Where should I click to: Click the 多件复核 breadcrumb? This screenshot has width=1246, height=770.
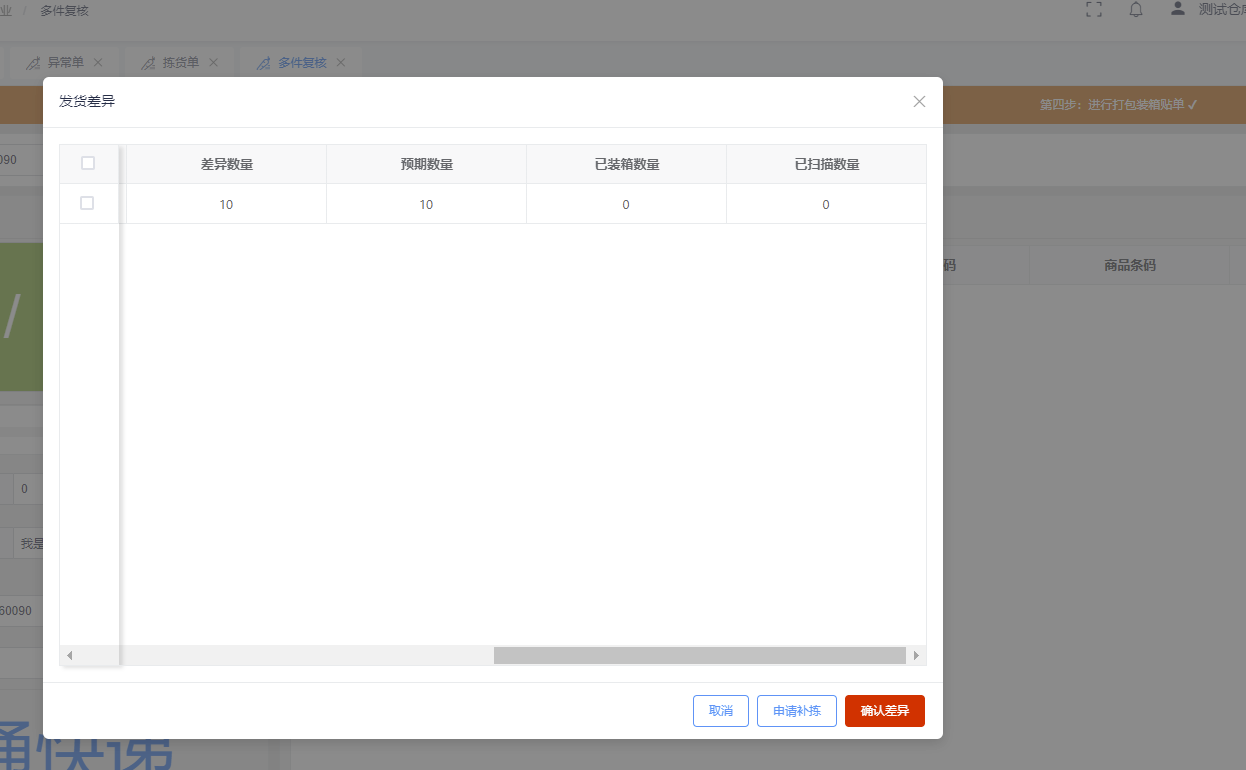tap(64, 10)
